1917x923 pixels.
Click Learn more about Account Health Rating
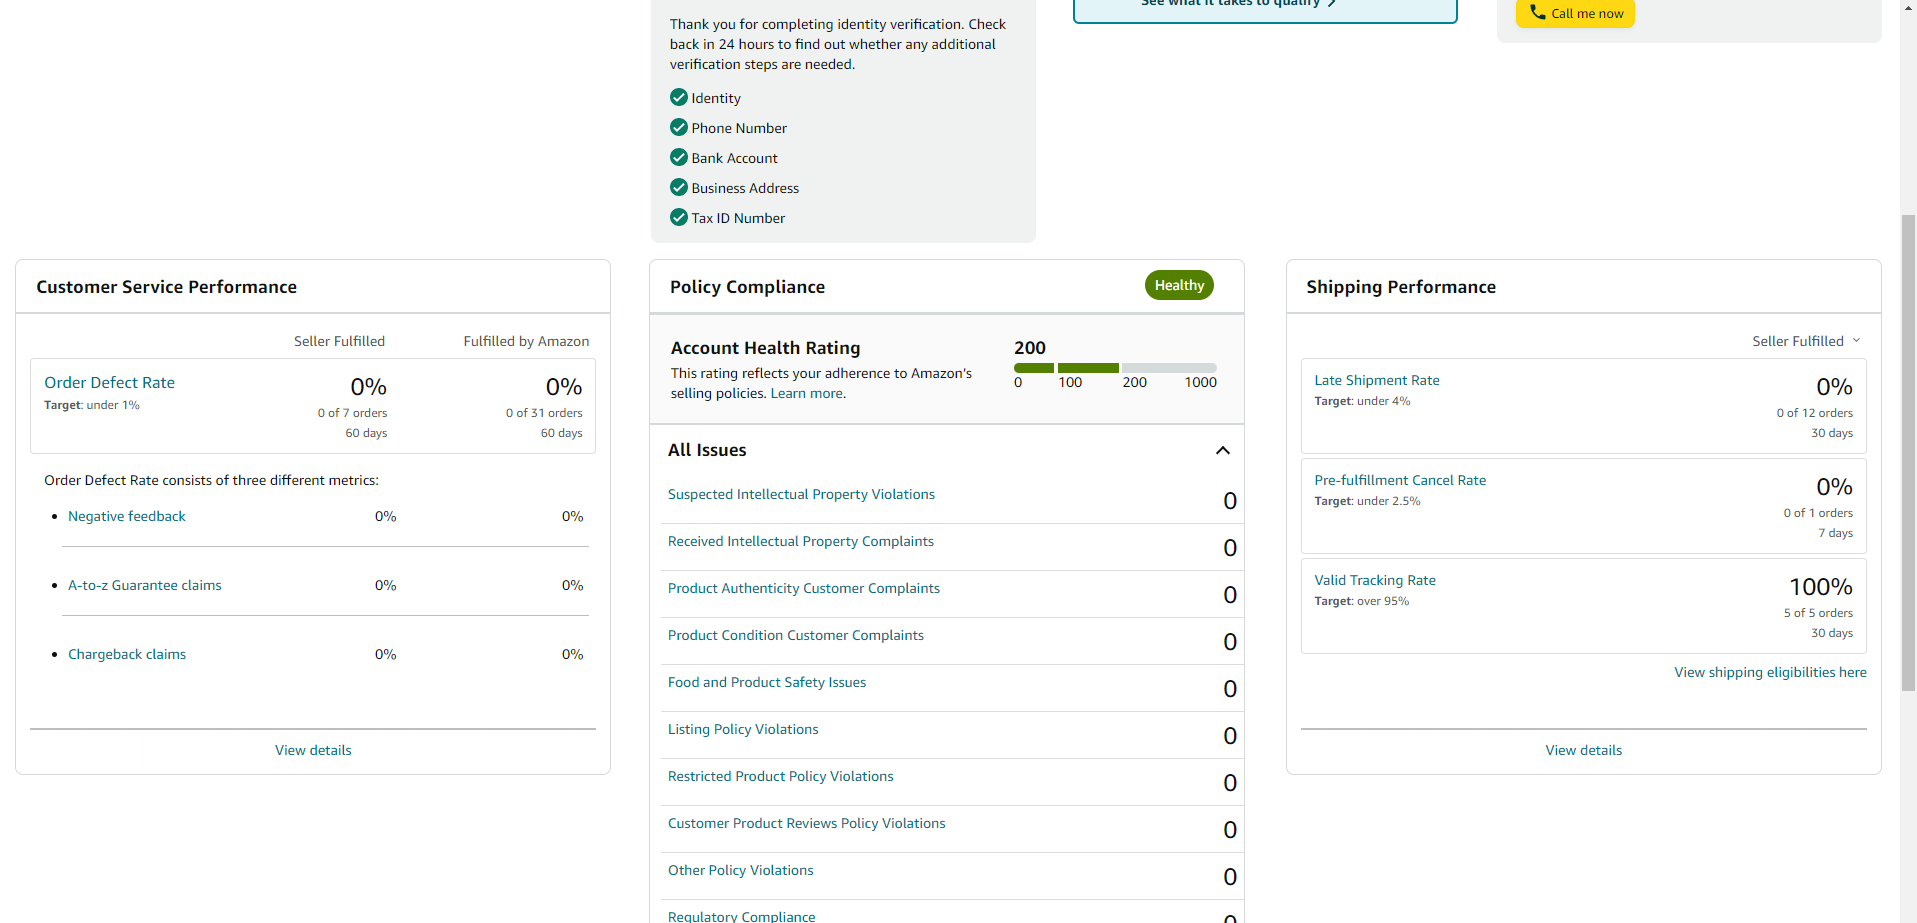click(x=807, y=393)
